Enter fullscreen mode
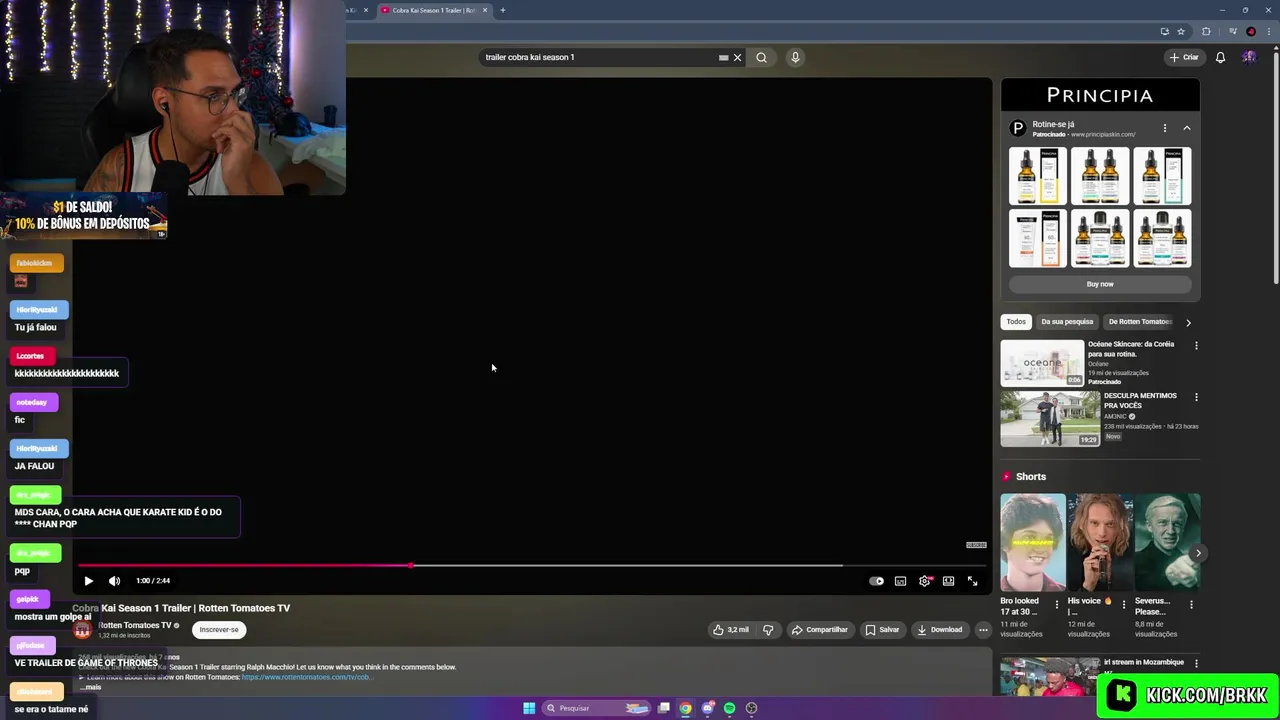 [x=972, y=581]
